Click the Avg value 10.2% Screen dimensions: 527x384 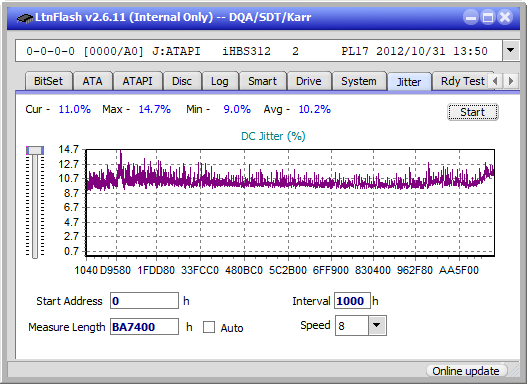pos(315,109)
